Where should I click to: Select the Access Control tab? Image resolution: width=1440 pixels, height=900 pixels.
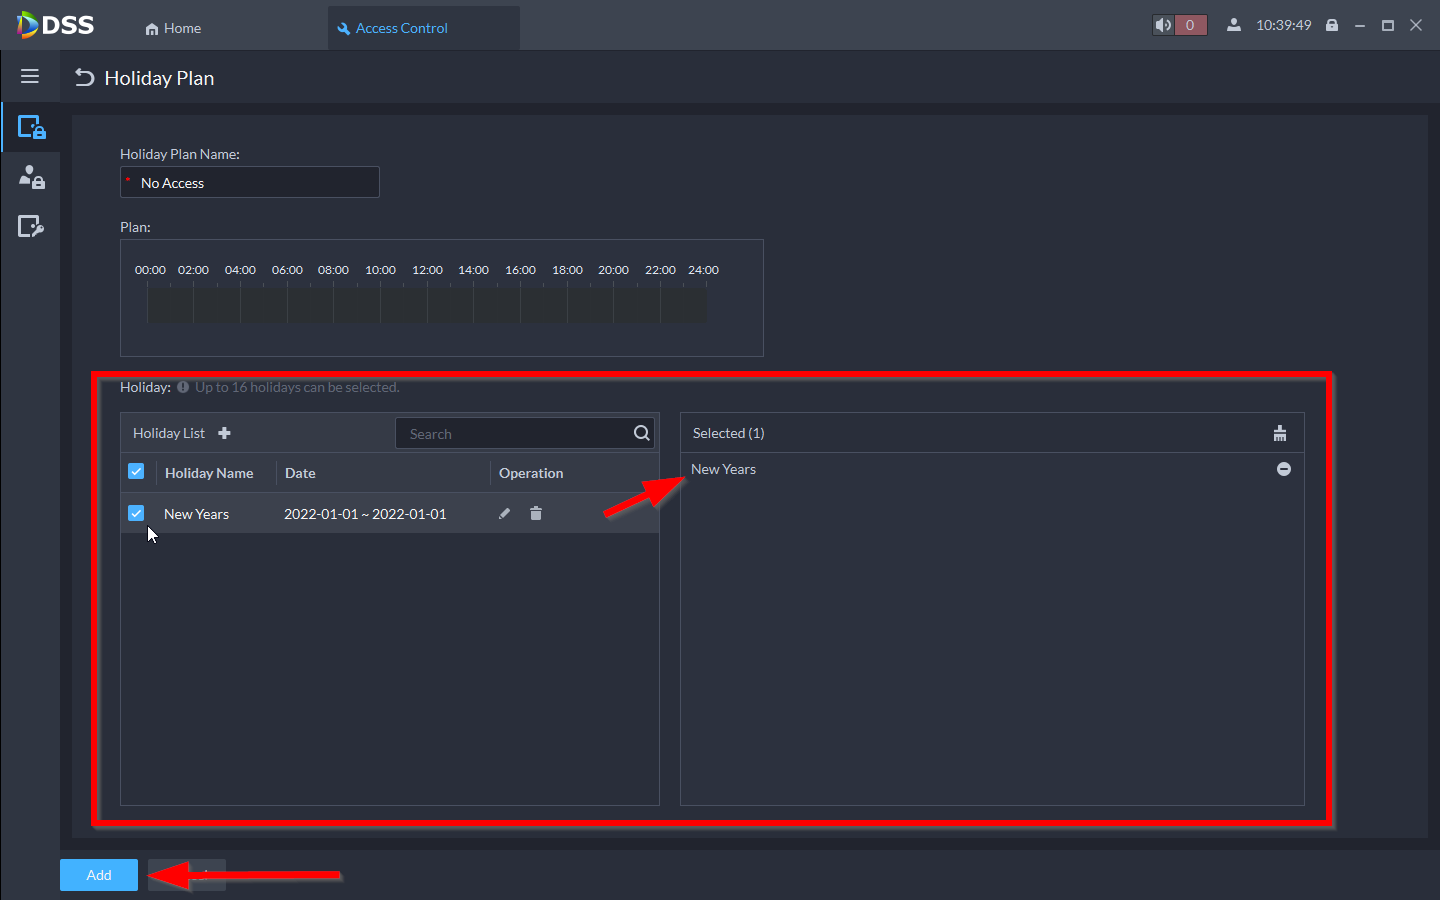[x=401, y=28]
